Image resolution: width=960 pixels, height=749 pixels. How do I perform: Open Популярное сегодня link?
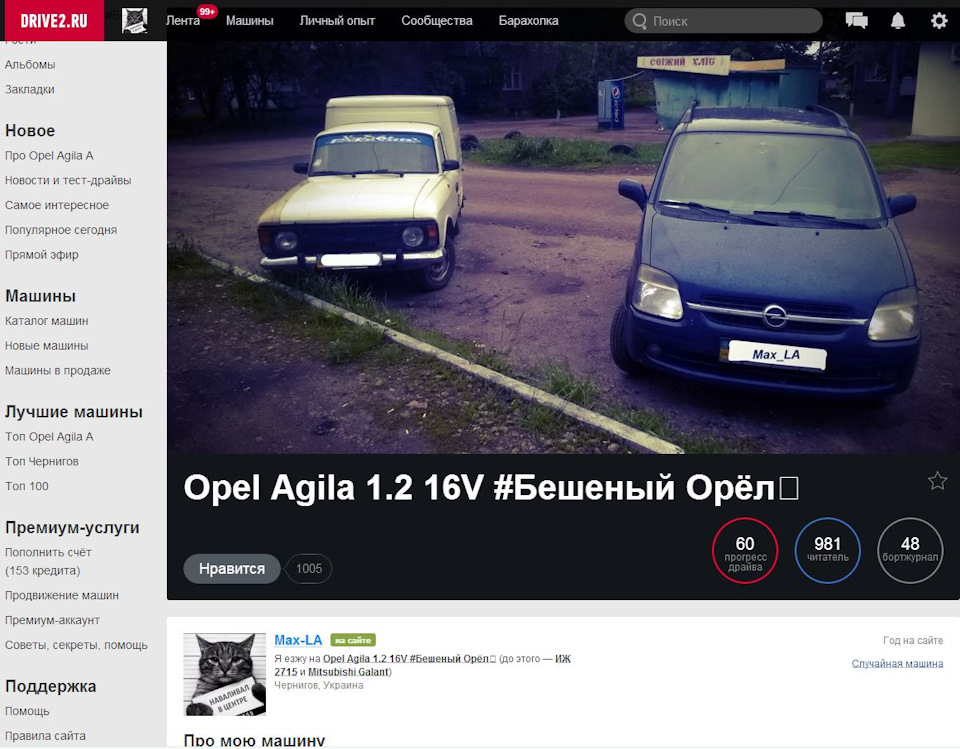(61, 230)
